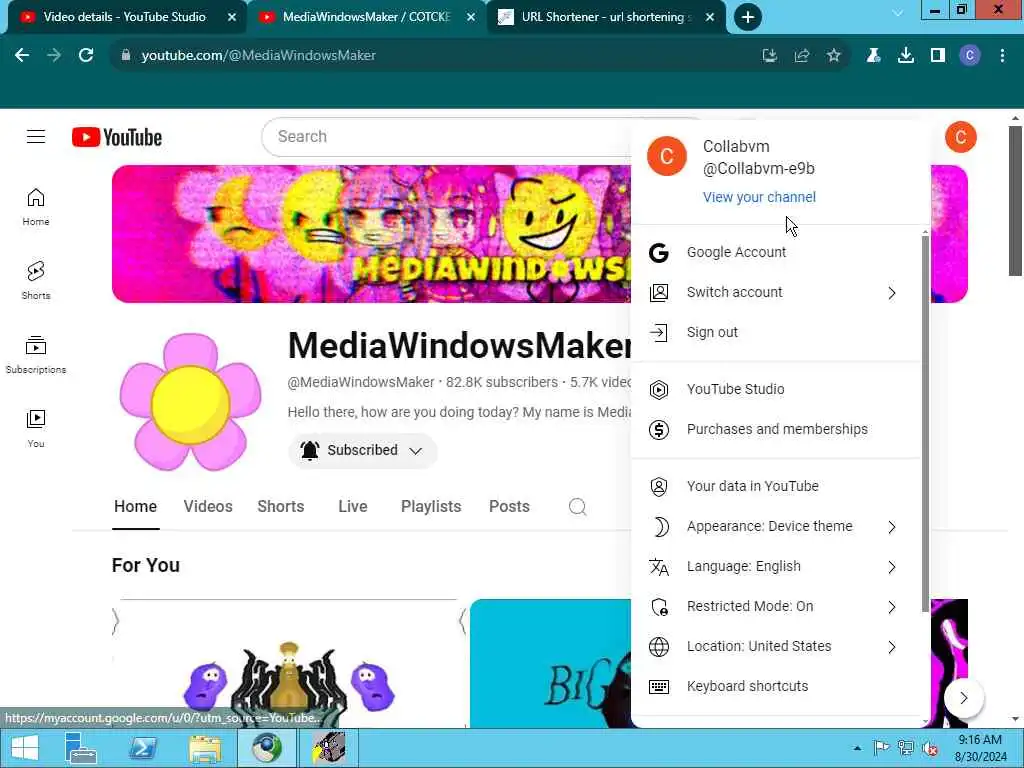
Task: Open the browser downloads icon
Action: (906, 56)
